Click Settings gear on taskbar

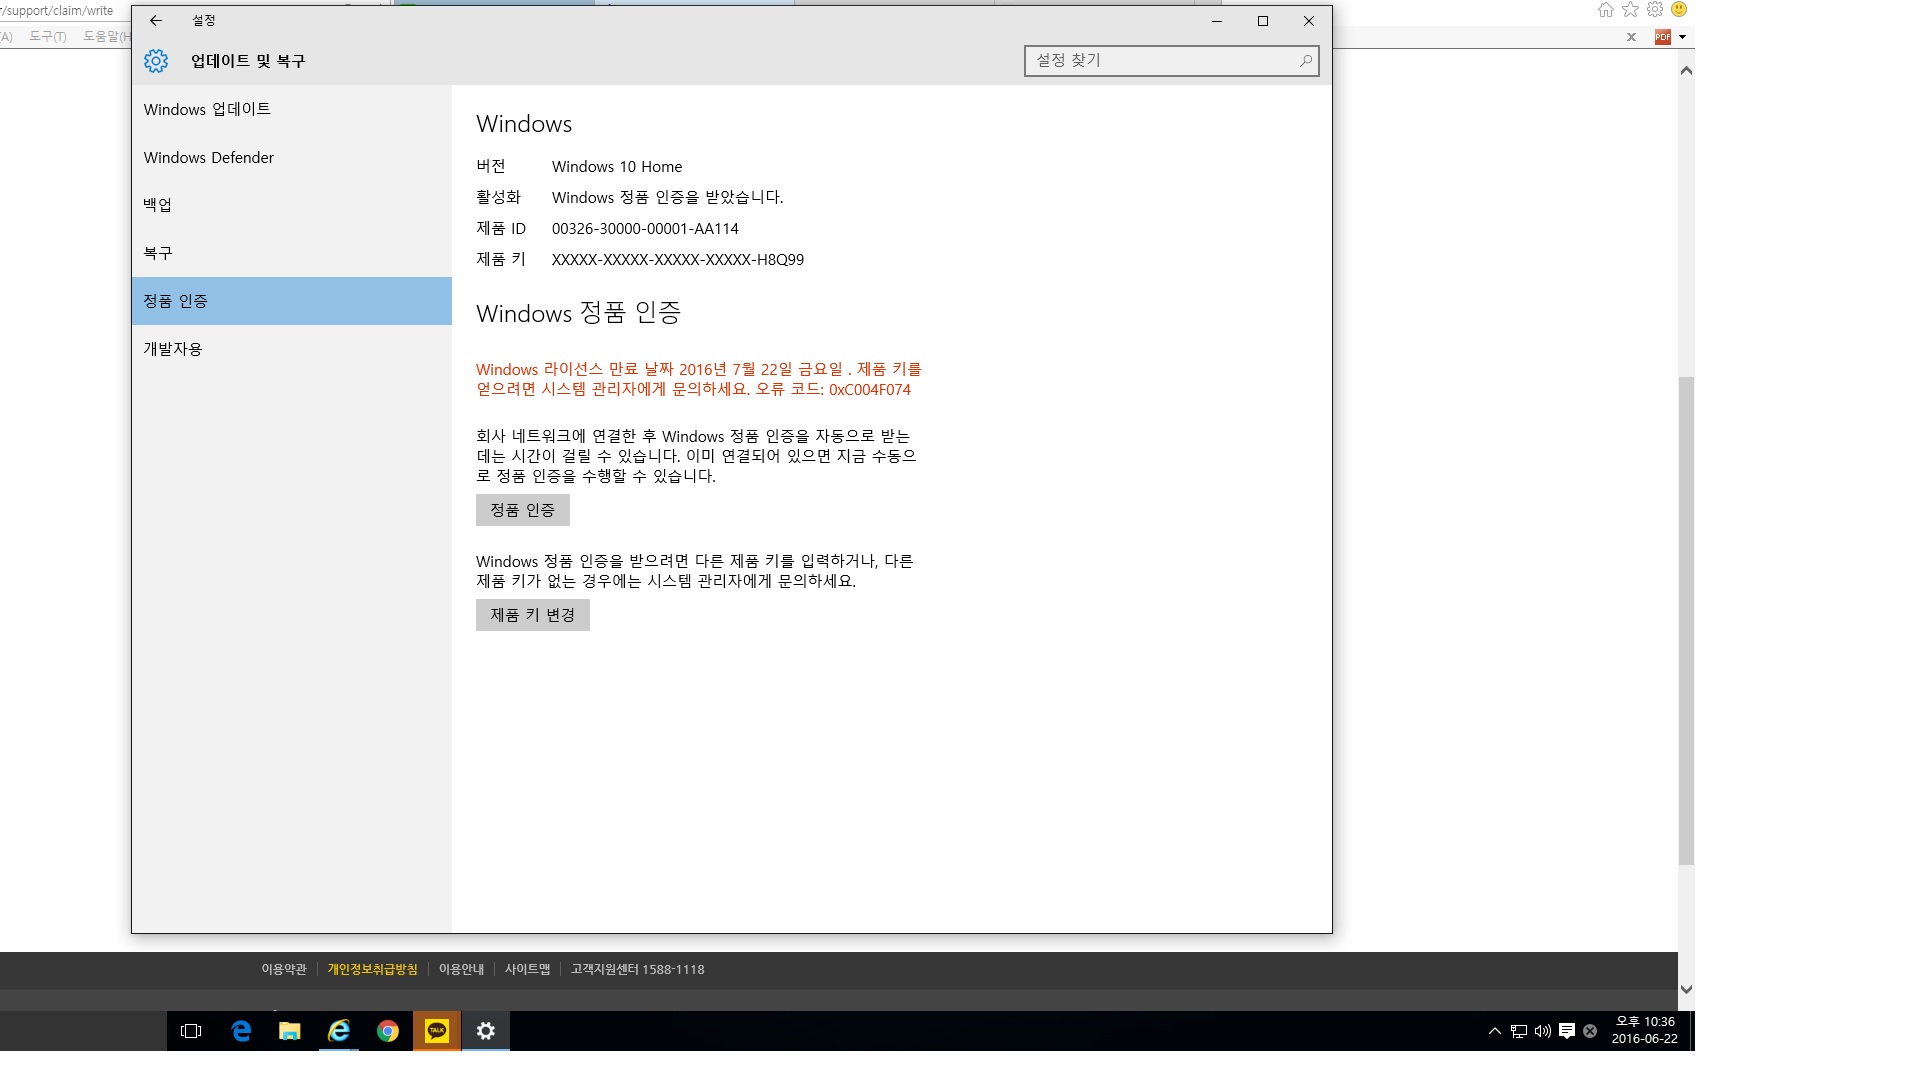pyautogui.click(x=486, y=1031)
